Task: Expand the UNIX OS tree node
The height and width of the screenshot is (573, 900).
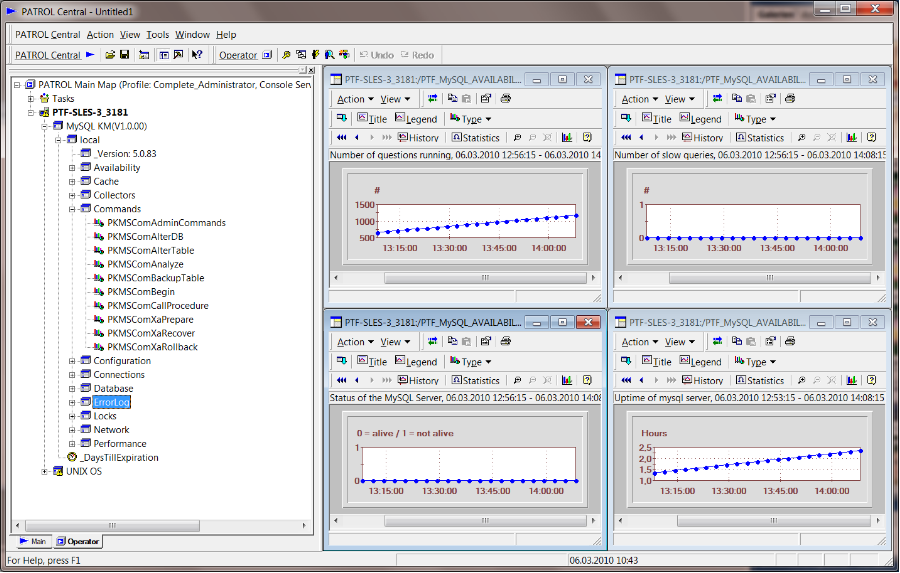Action: pos(44,471)
